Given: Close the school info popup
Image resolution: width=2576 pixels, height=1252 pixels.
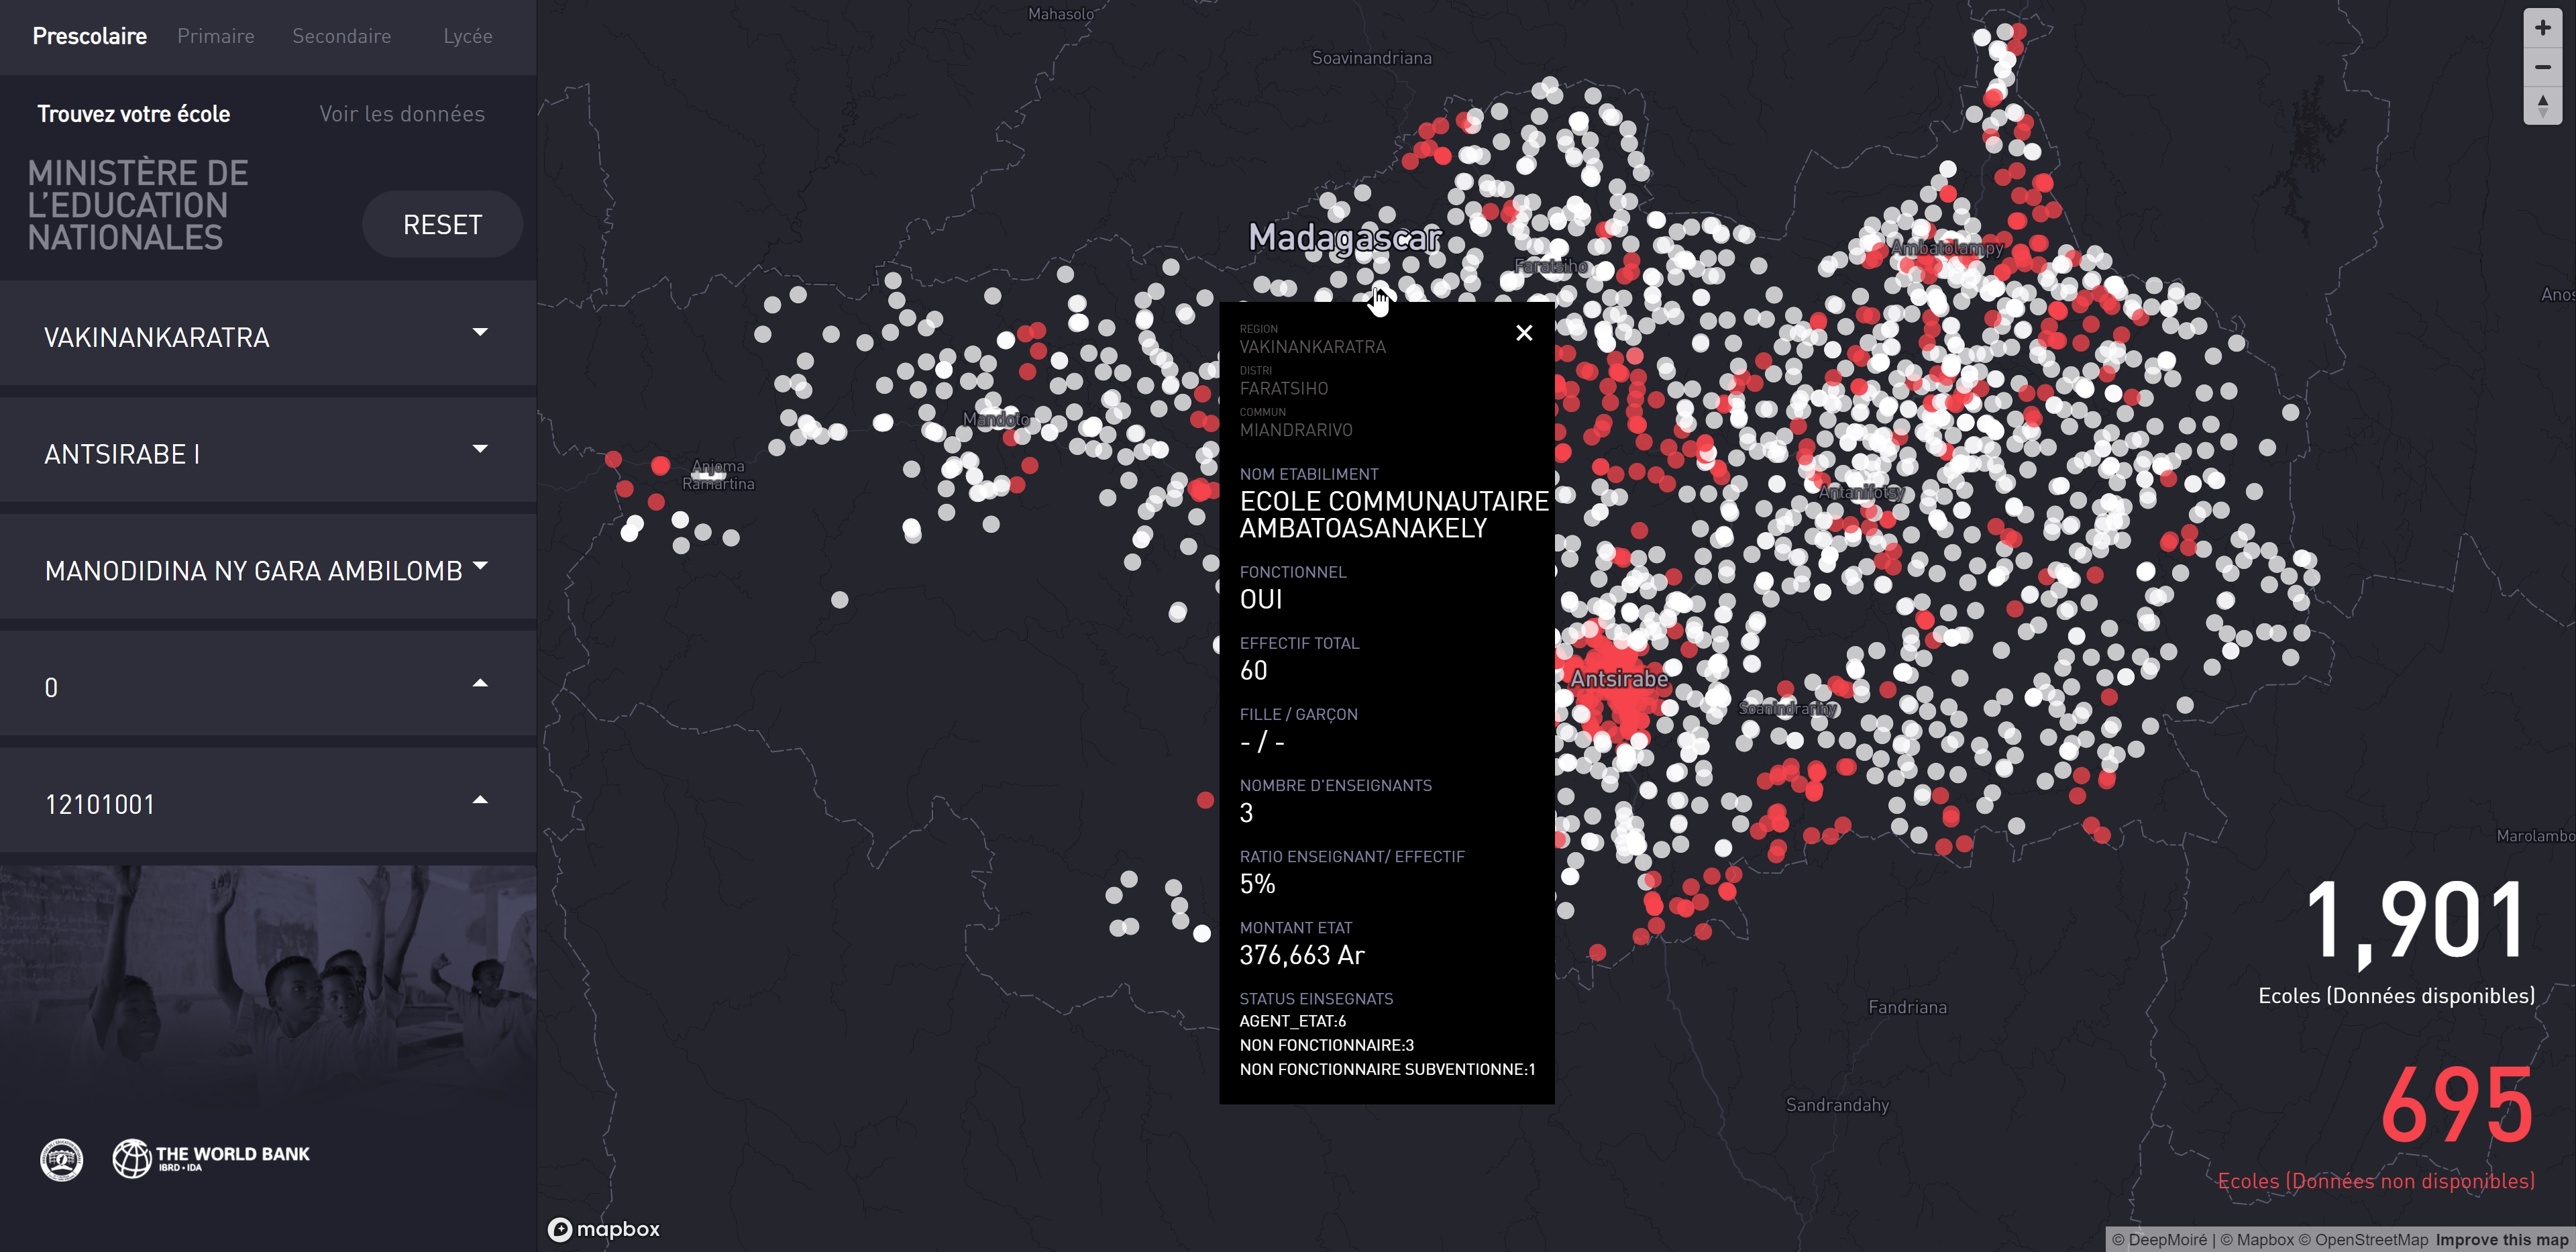Looking at the screenshot, I should coord(1523,333).
